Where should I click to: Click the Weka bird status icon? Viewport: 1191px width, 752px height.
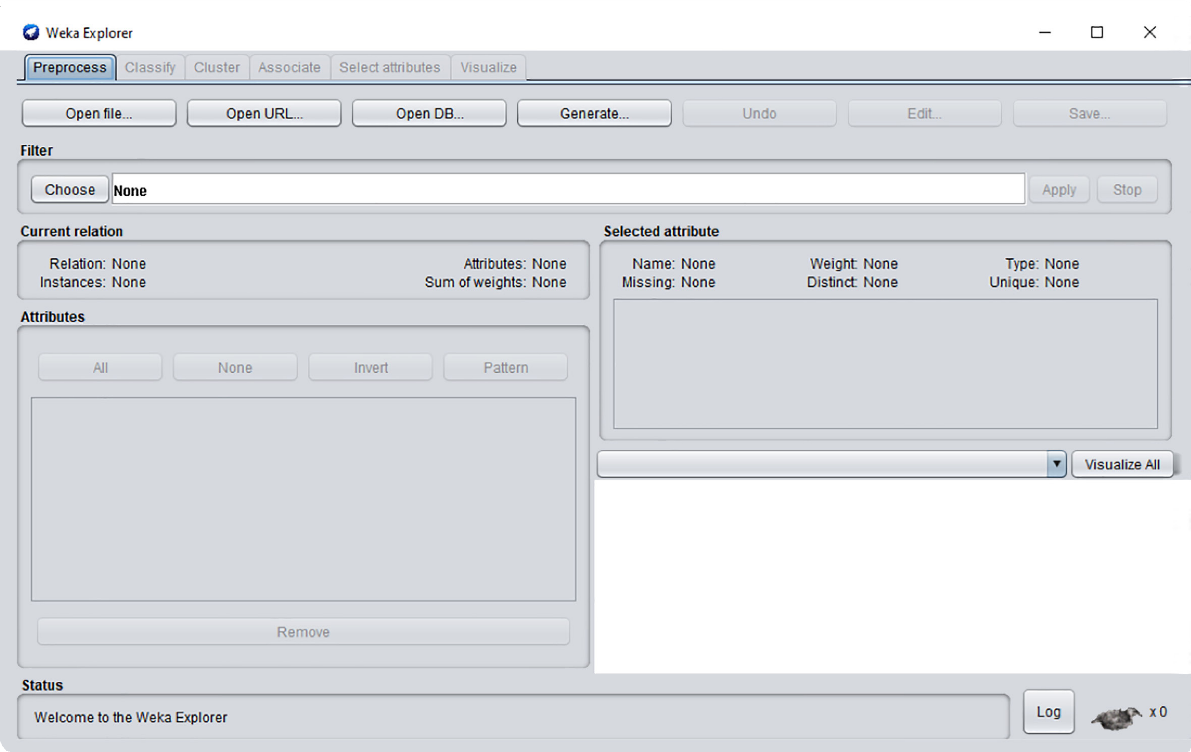[x=1117, y=716]
